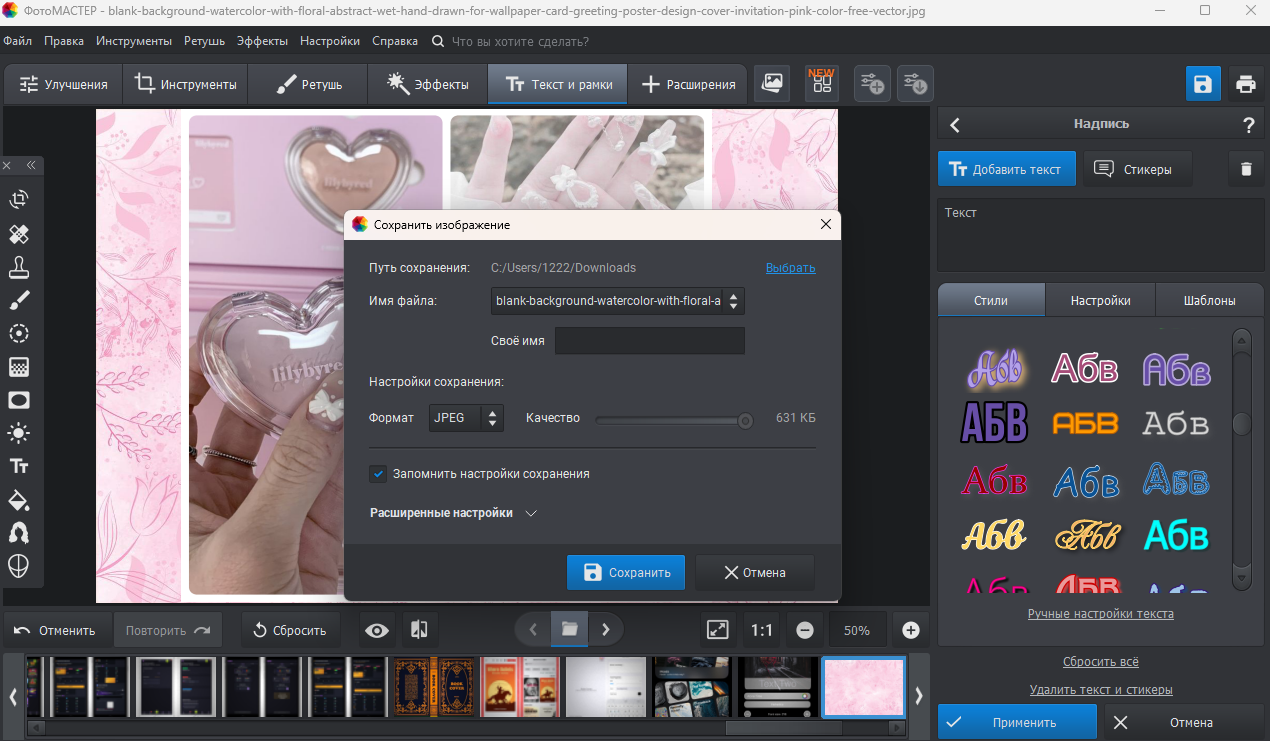The height and width of the screenshot is (741, 1270).
Task: Select the radial filter dotted-circle tool
Action: coord(19,333)
